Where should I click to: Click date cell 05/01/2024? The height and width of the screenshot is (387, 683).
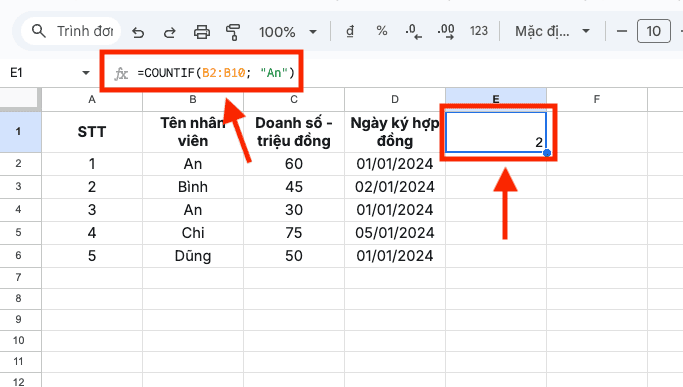395,233
